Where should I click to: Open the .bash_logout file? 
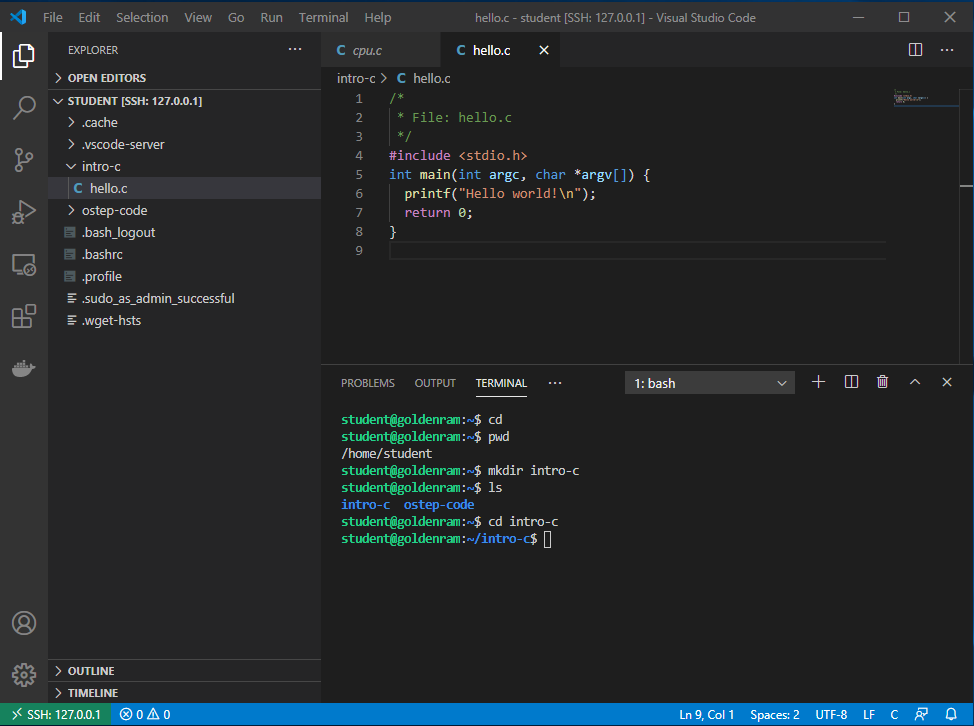[184, 232]
